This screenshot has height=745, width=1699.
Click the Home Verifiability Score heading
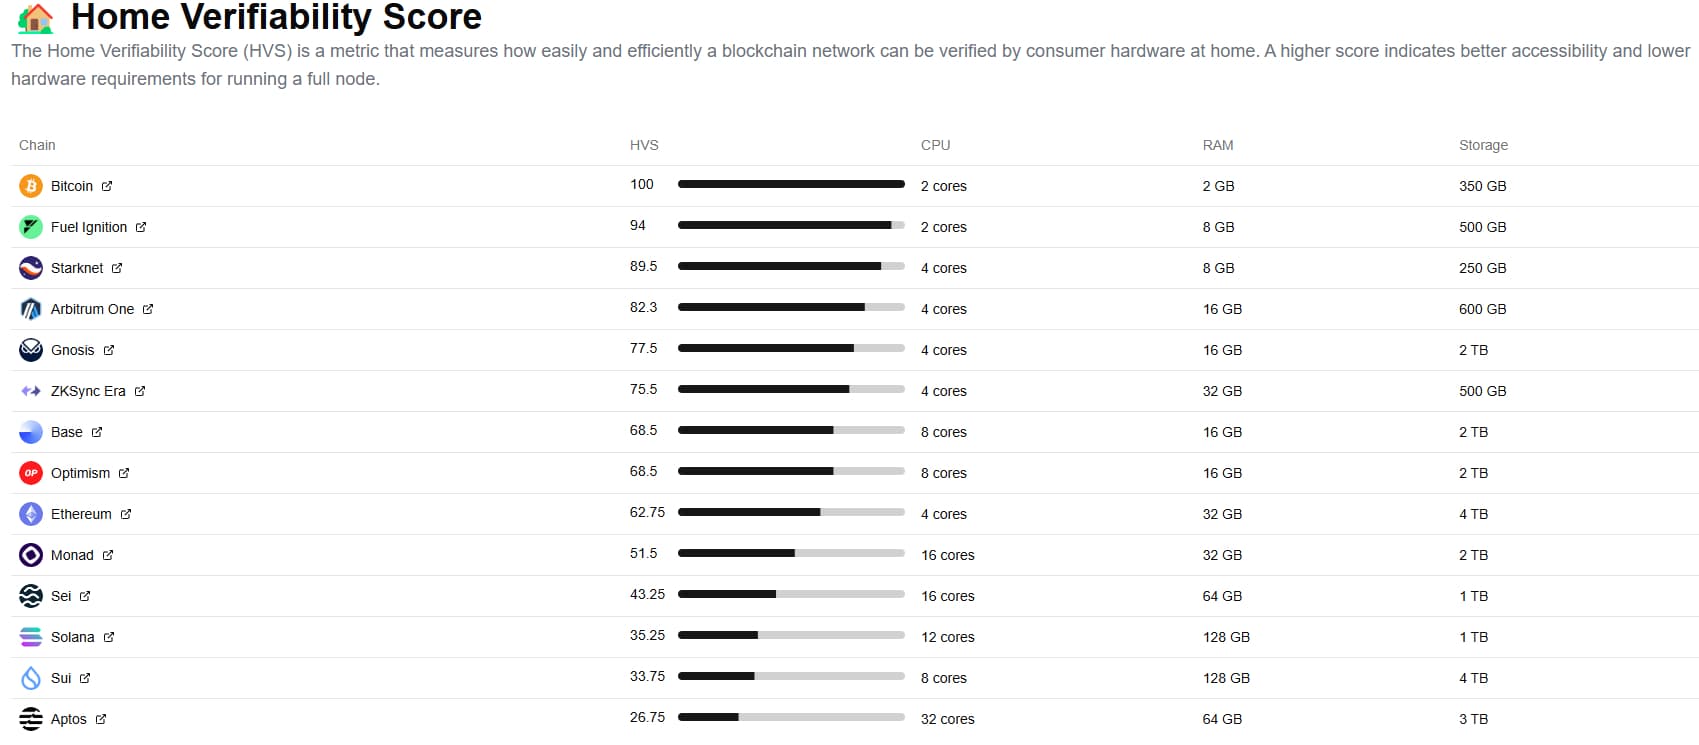point(276,17)
